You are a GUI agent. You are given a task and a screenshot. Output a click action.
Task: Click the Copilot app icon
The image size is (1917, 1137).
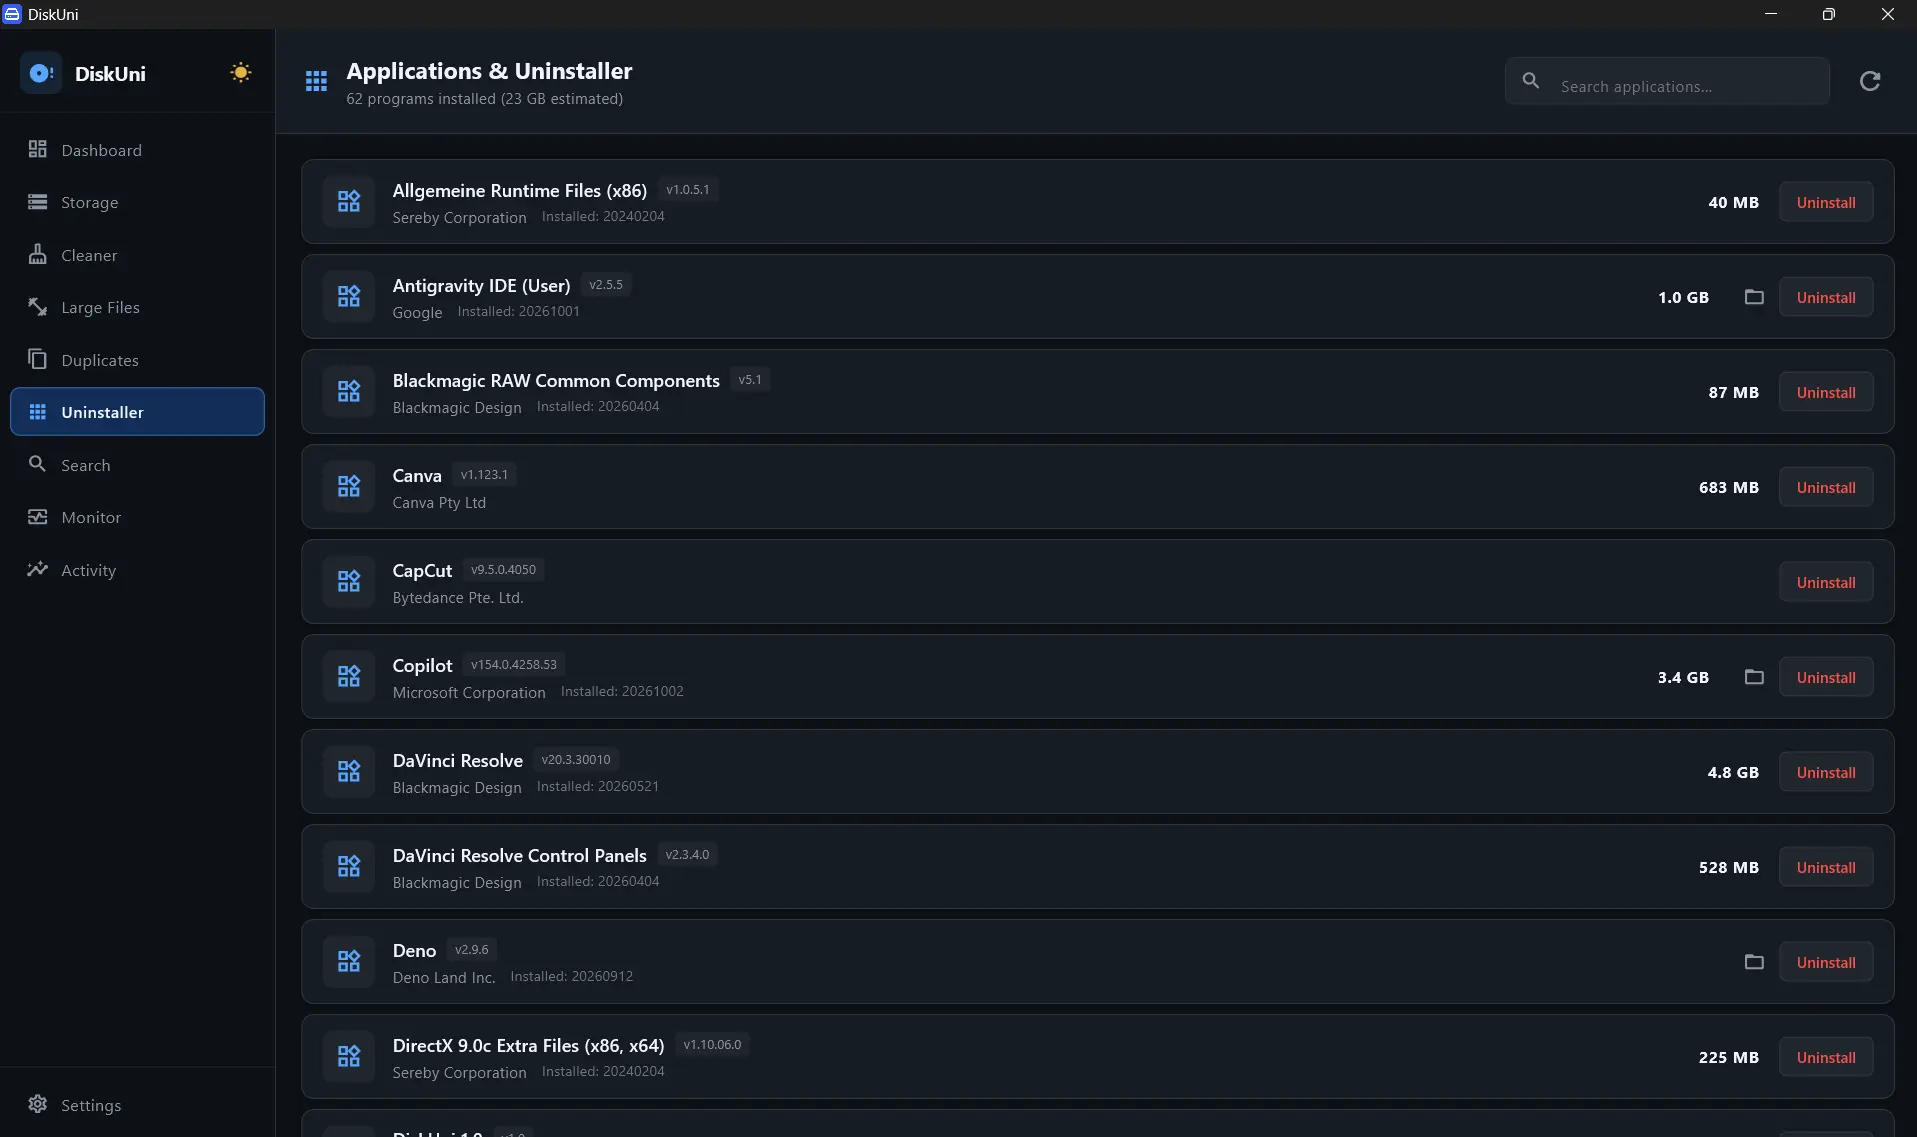(349, 677)
